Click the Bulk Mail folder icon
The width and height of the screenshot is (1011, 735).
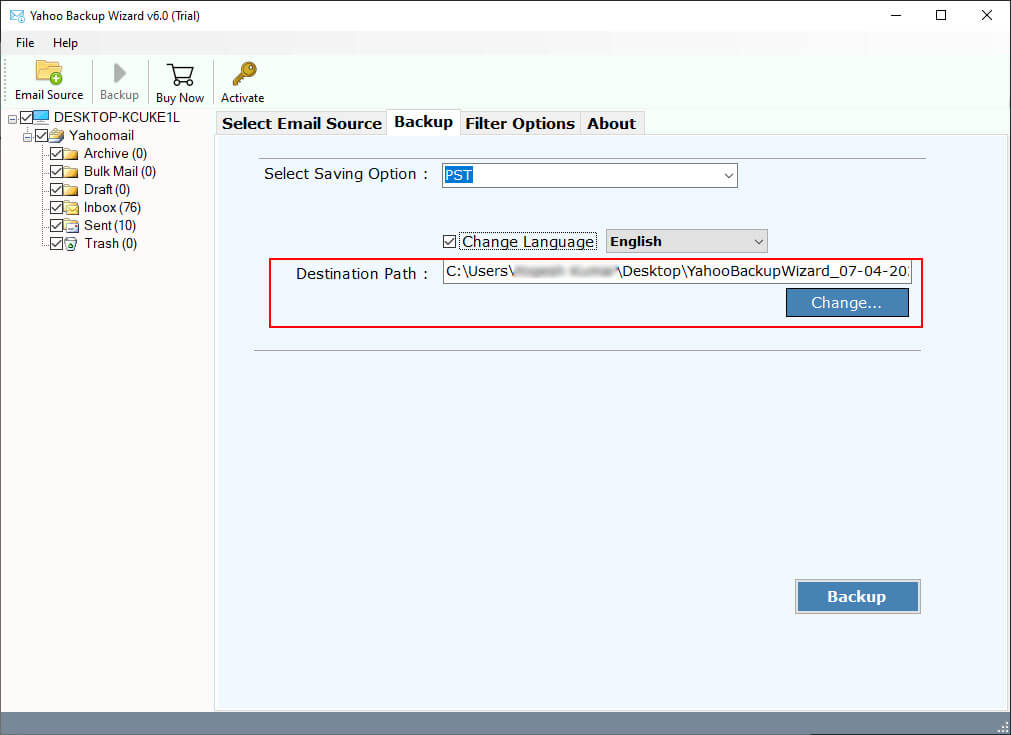click(71, 172)
